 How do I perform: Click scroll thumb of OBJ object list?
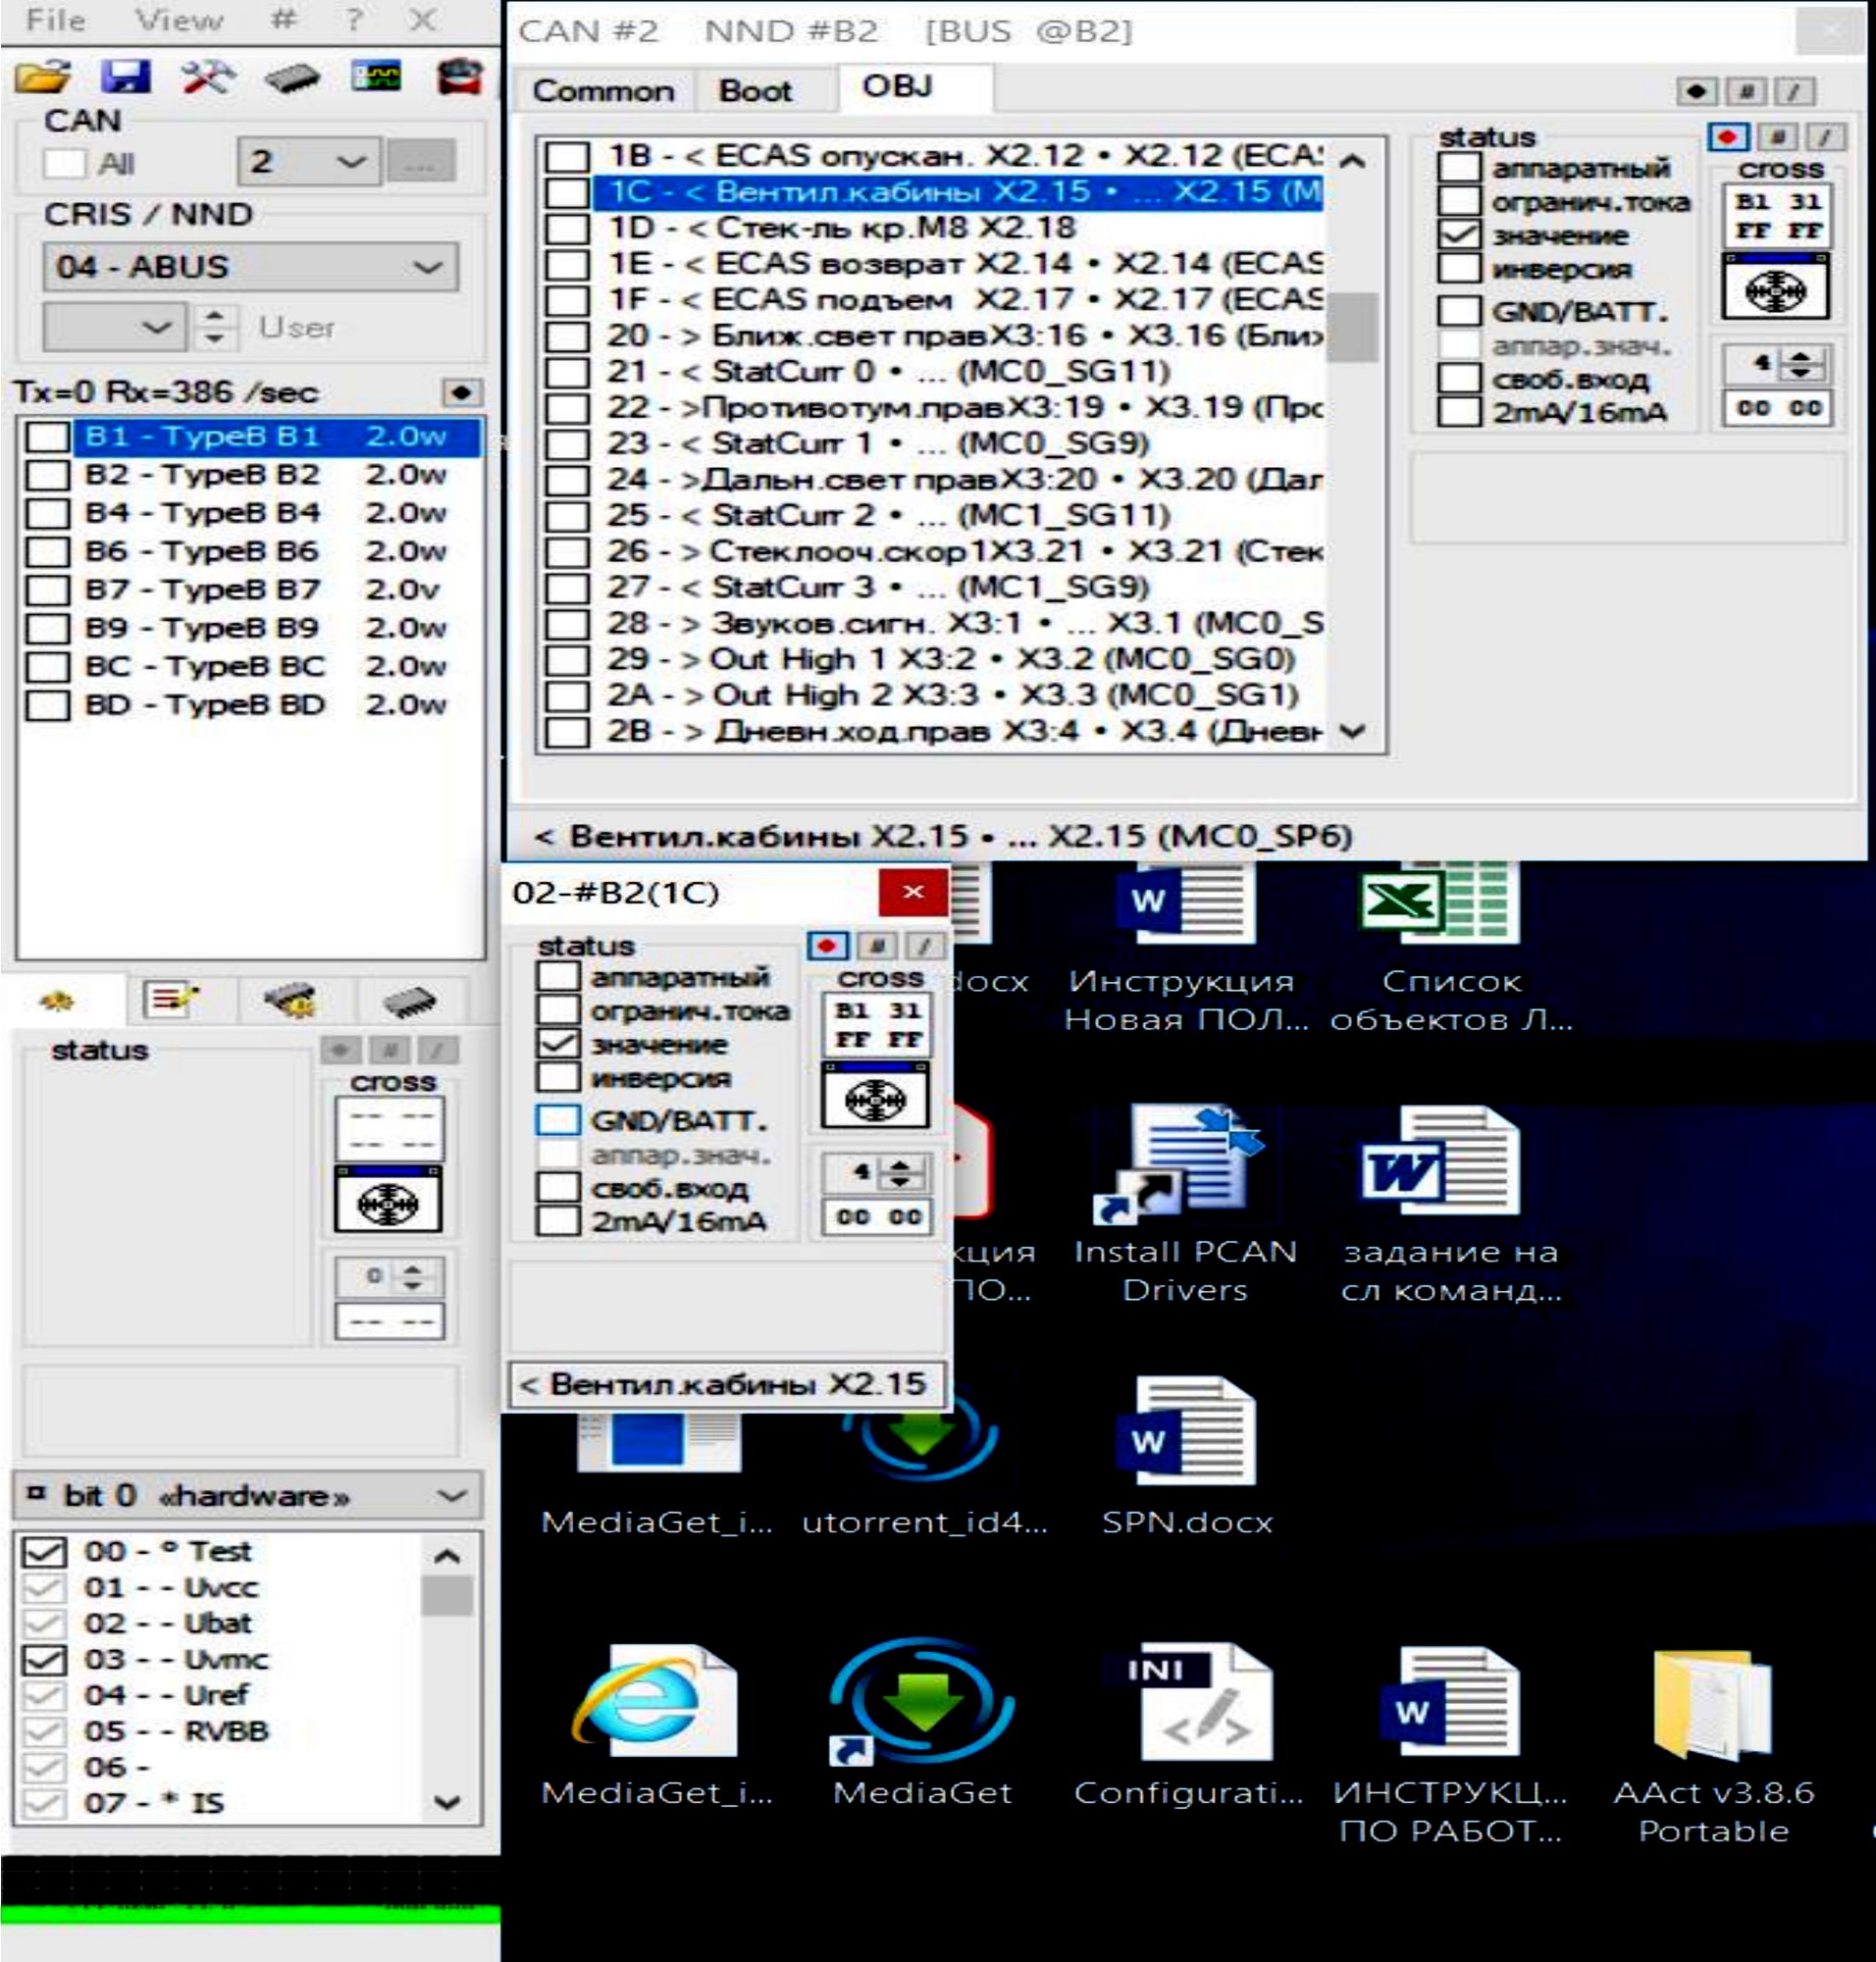coord(1354,327)
